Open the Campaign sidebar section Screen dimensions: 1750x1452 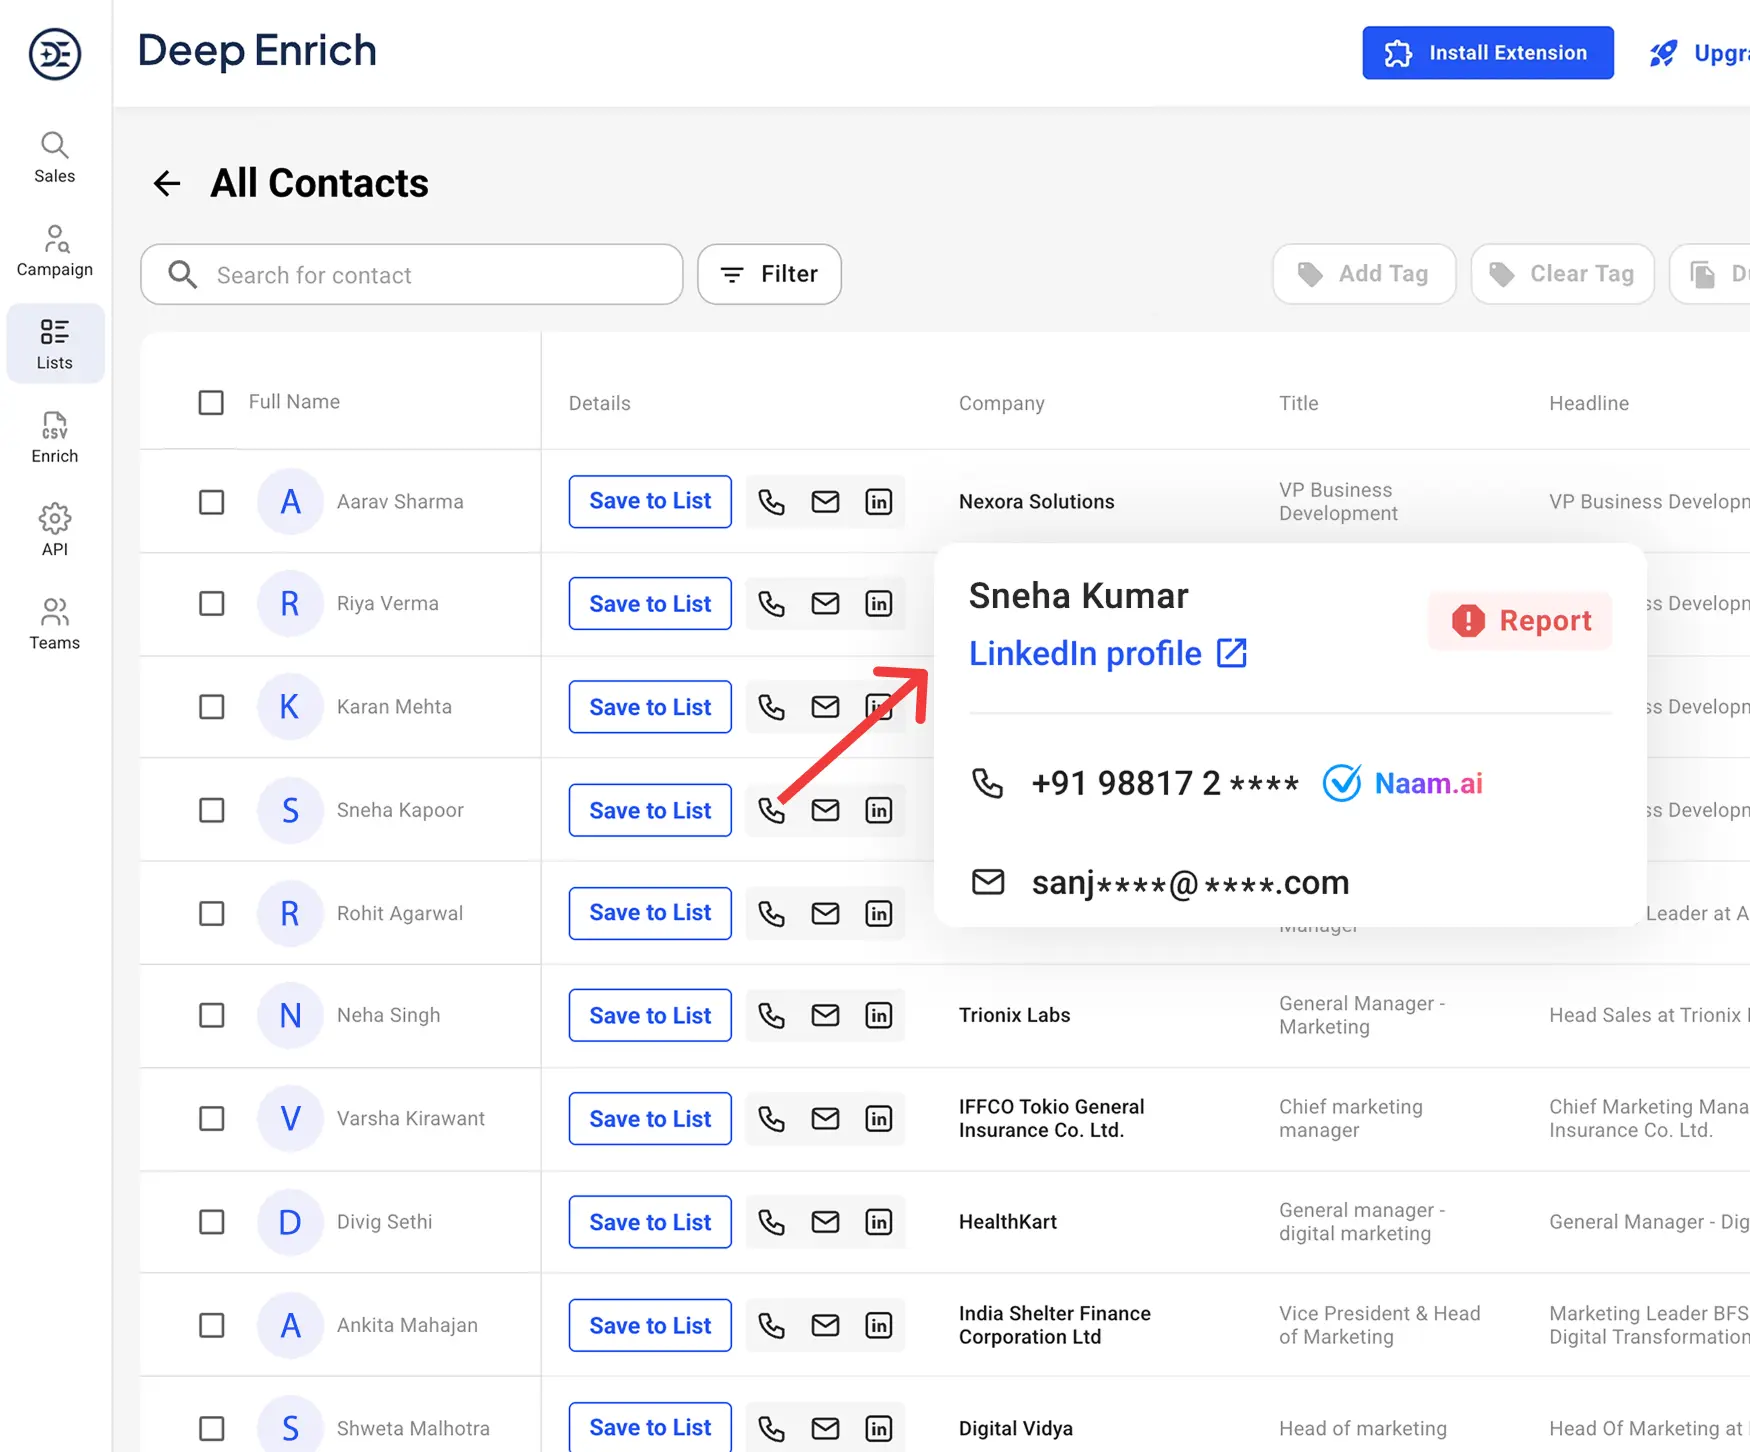(55, 251)
